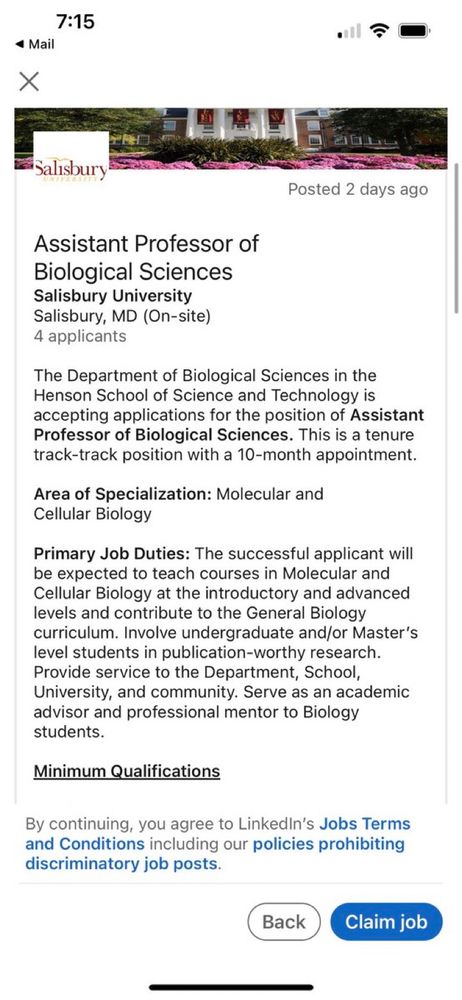Image resolution: width=462 pixels, height=1000 pixels.
Task: Open the Salisbury University logo
Action: click(x=71, y=158)
